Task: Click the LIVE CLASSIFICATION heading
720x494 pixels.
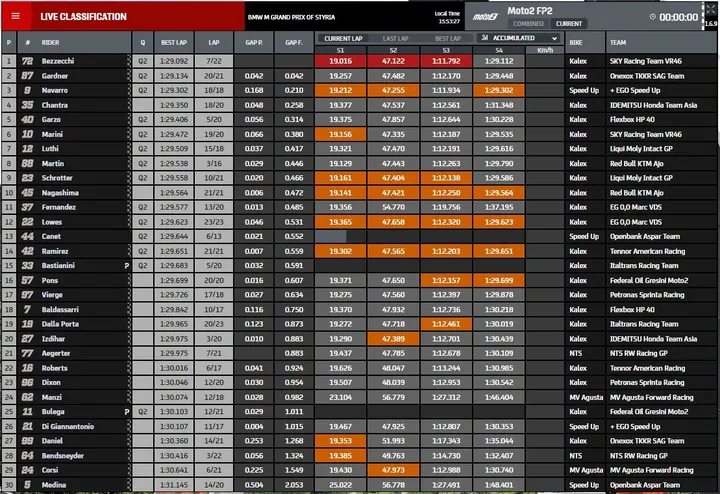Action: click(84, 17)
